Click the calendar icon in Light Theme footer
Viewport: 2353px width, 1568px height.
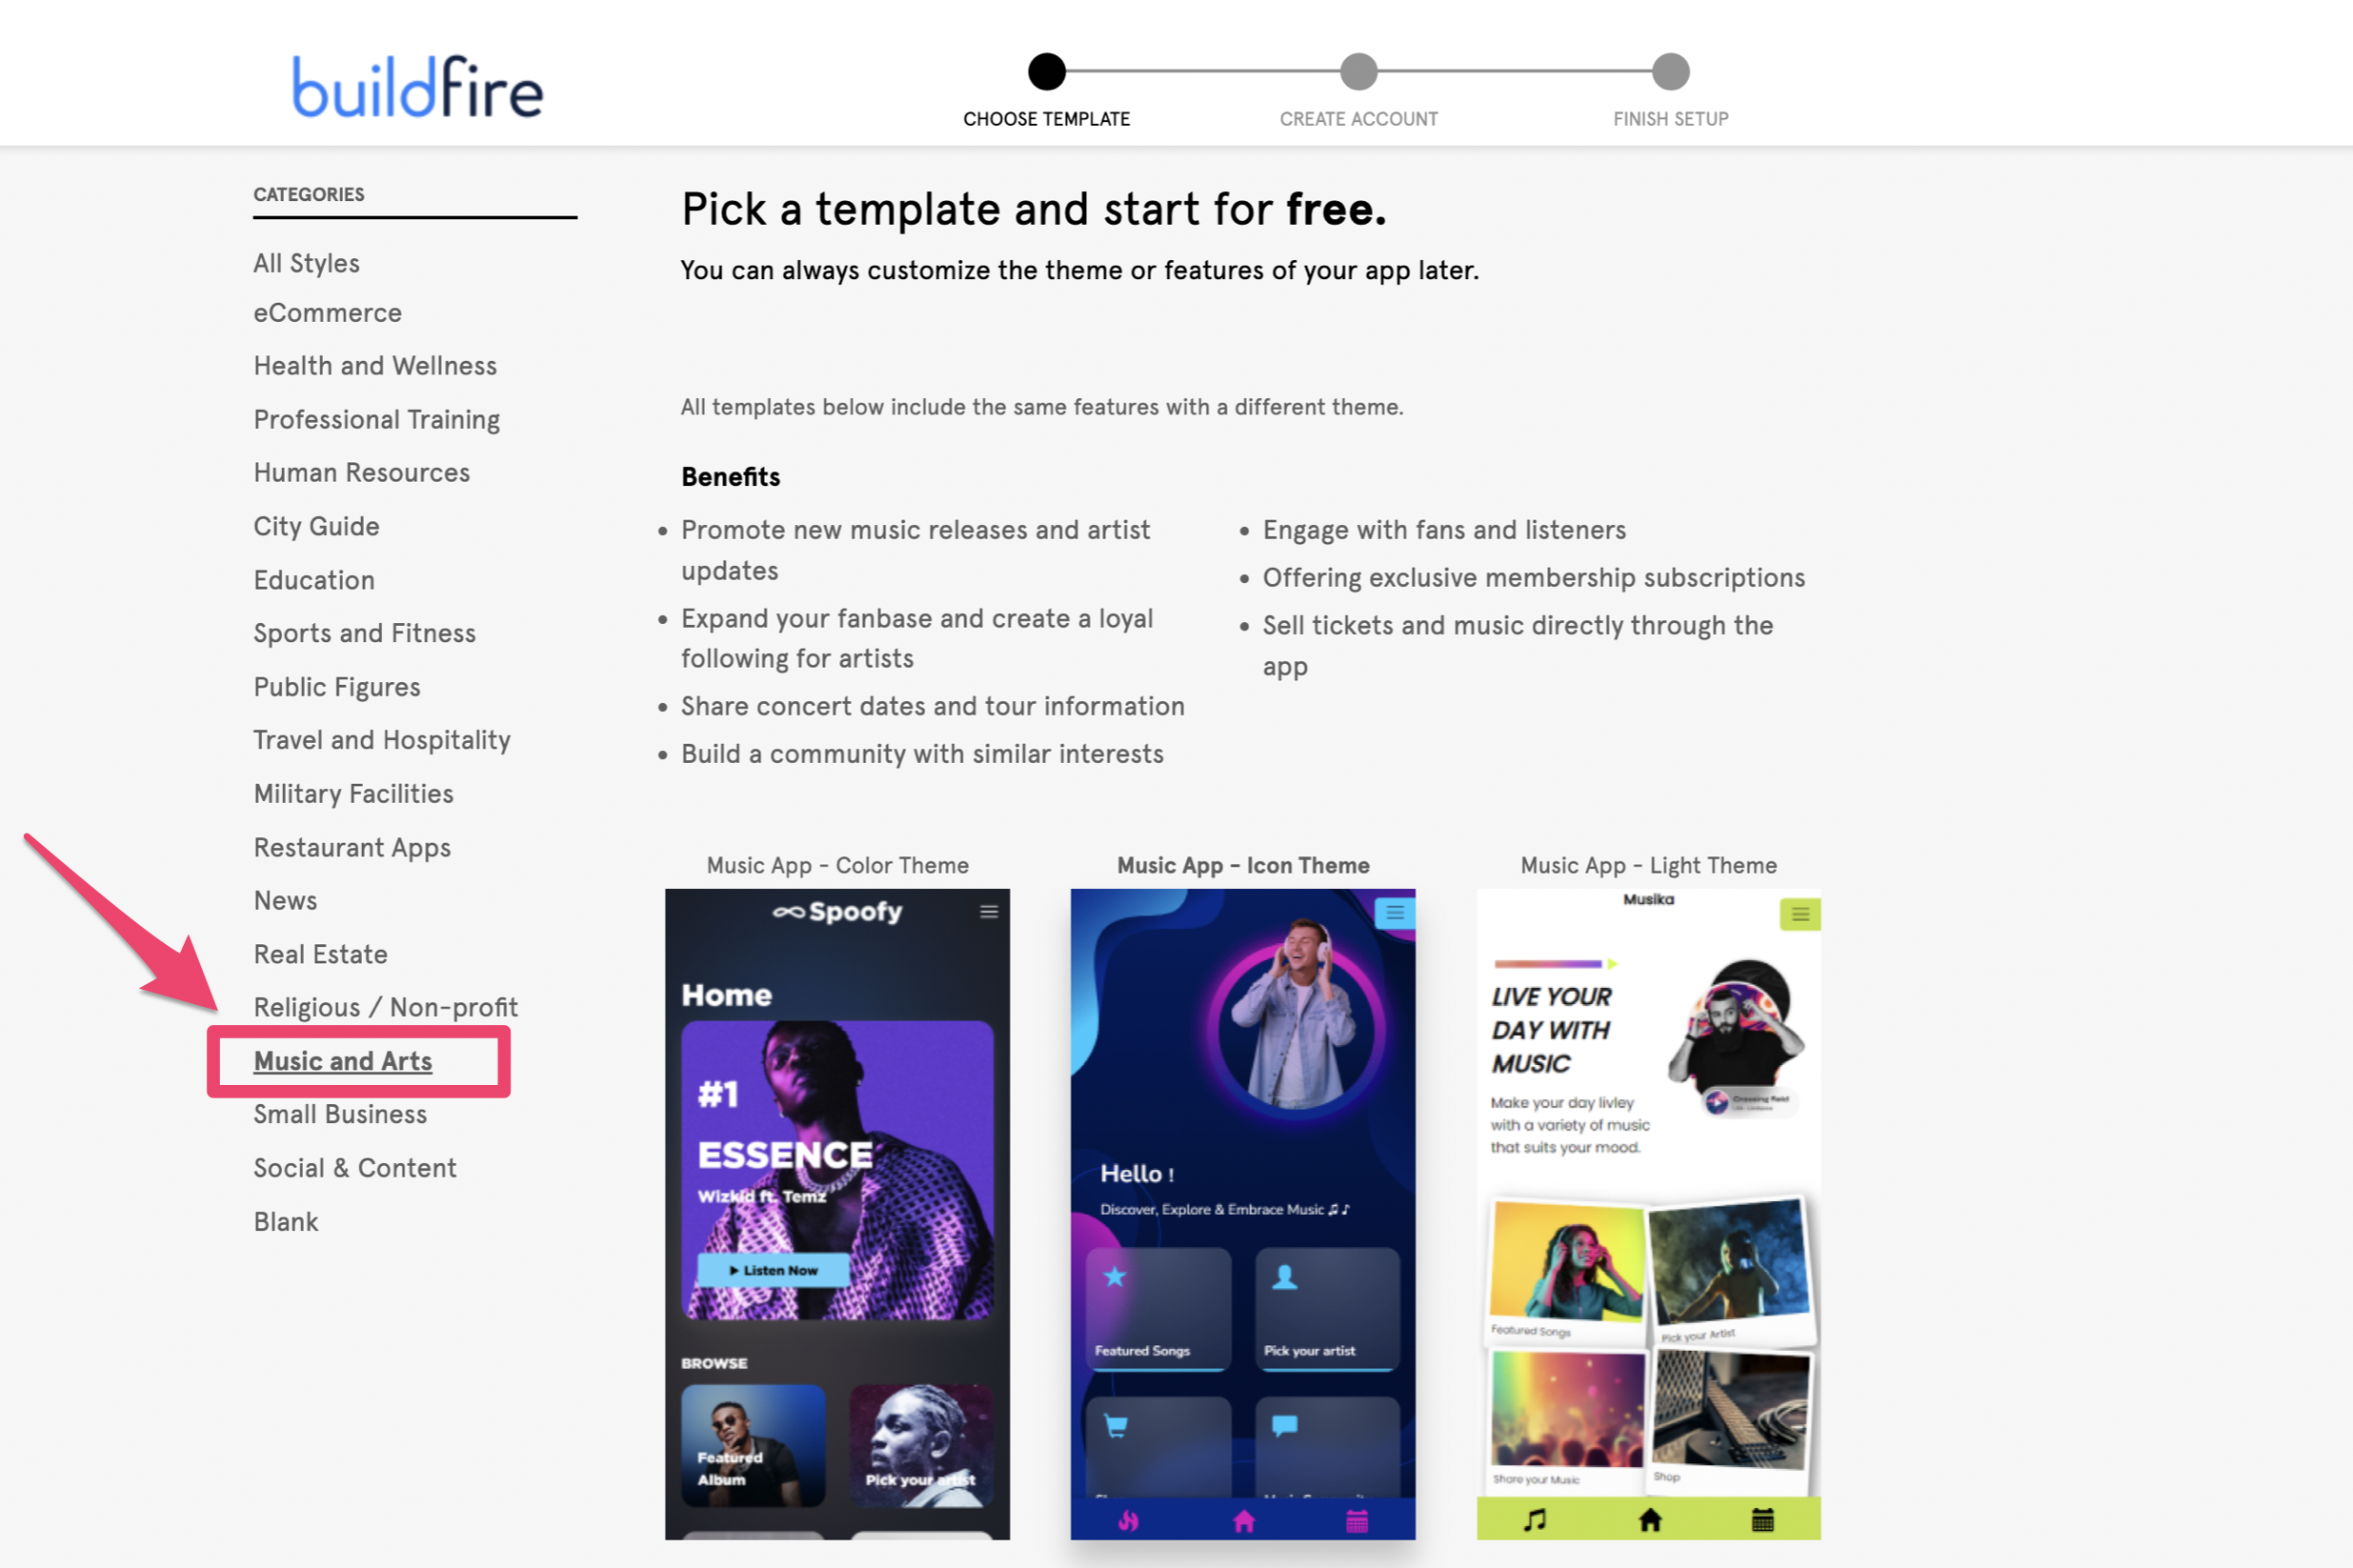(x=1762, y=1520)
